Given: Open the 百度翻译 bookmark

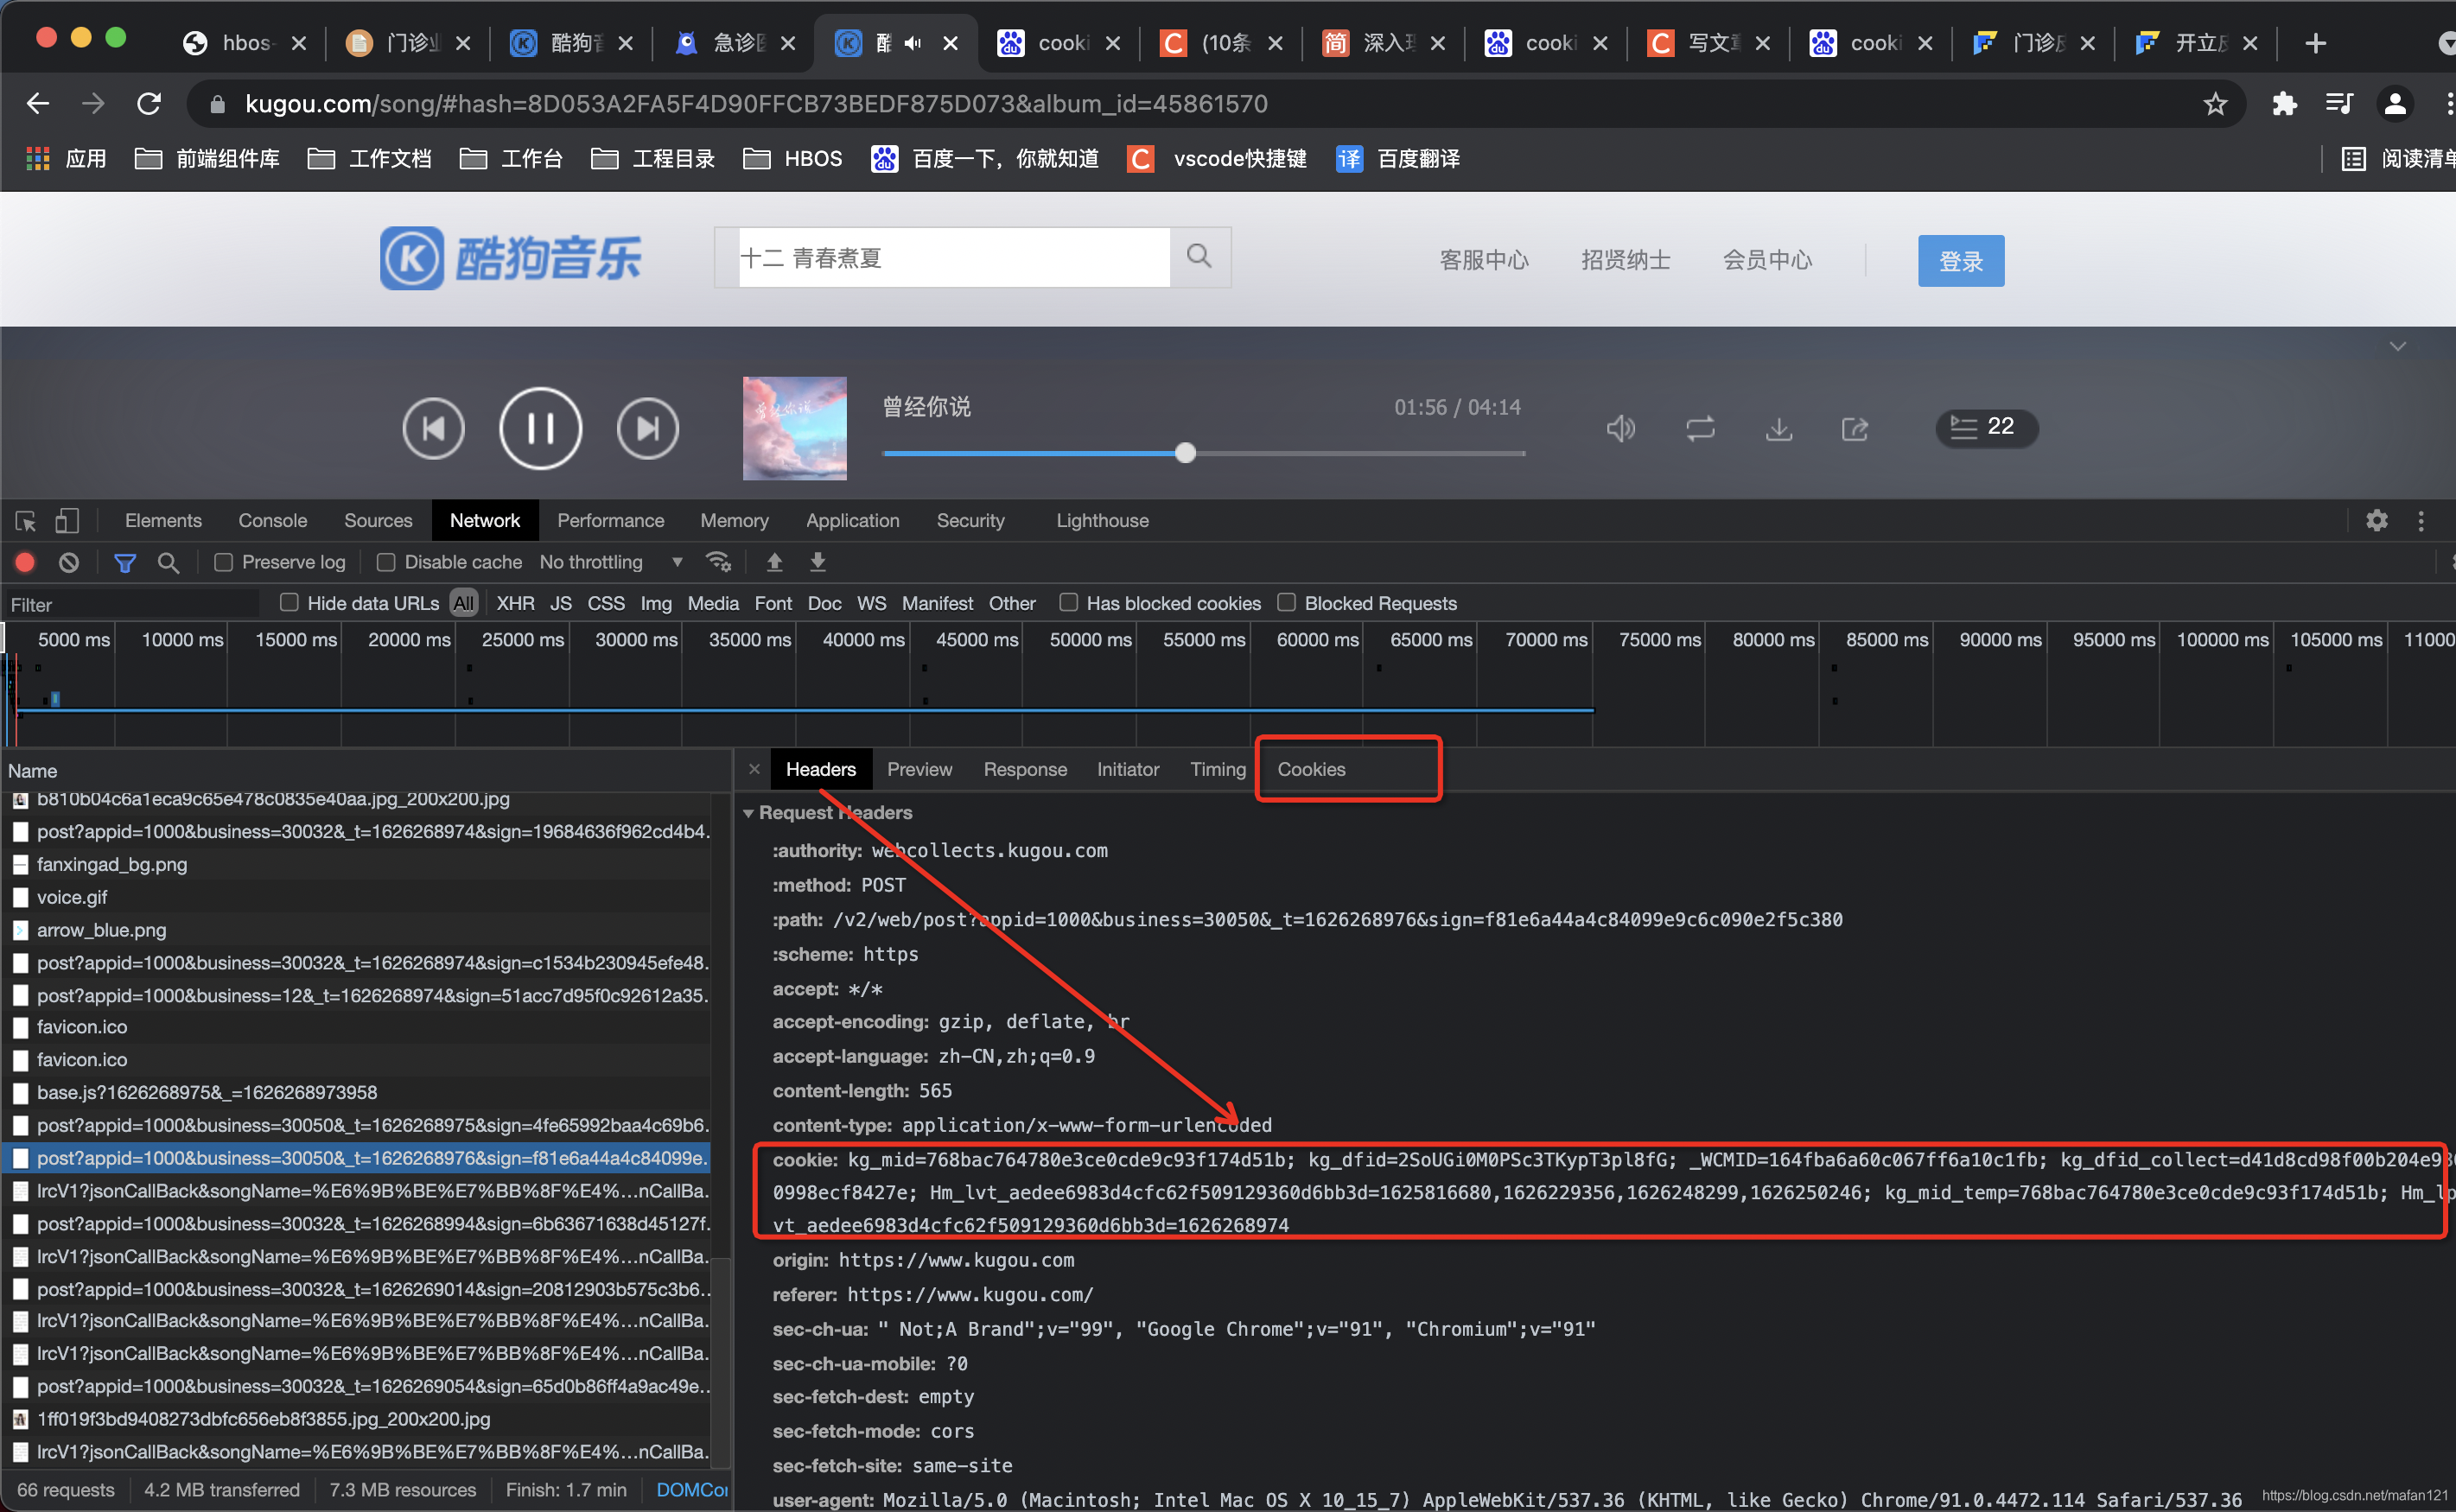Looking at the screenshot, I should (1398, 159).
